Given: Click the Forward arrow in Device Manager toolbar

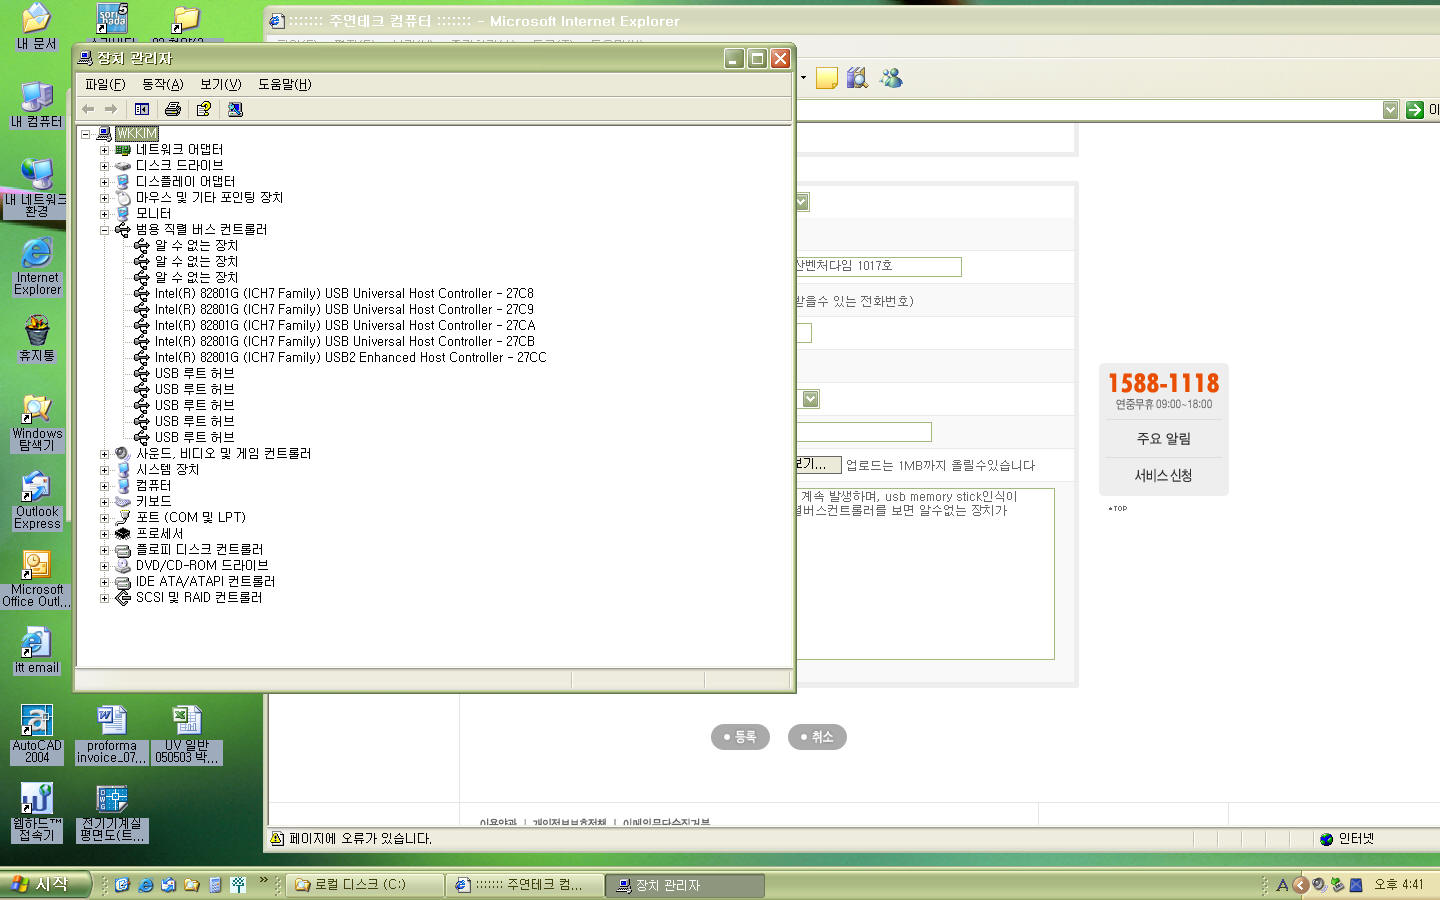Looking at the screenshot, I should pyautogui.click(x=111, y=109).
